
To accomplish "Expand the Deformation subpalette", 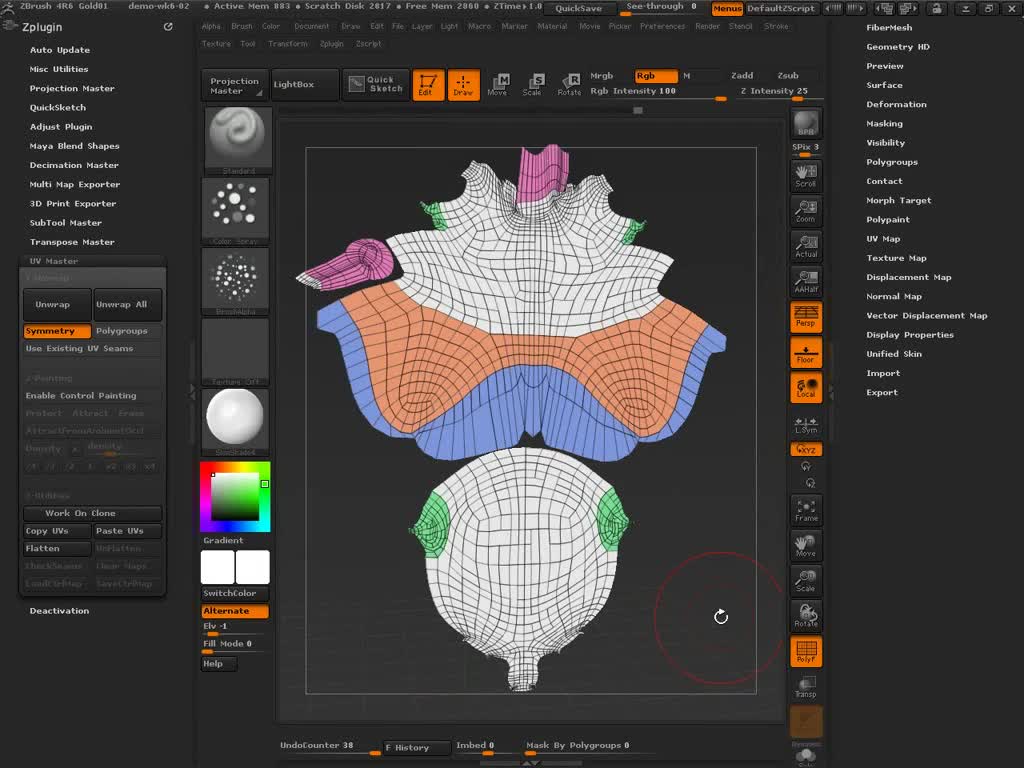I will point(896,104).
